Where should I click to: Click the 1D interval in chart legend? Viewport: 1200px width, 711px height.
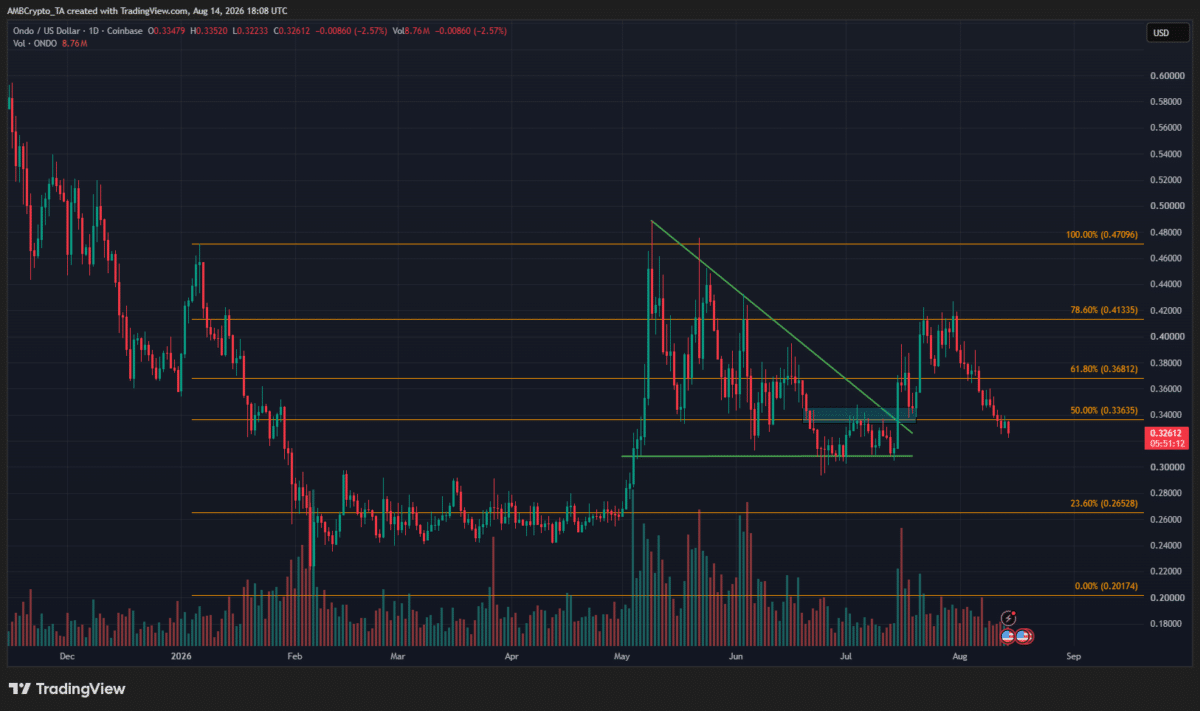click(x=90, y=31)
